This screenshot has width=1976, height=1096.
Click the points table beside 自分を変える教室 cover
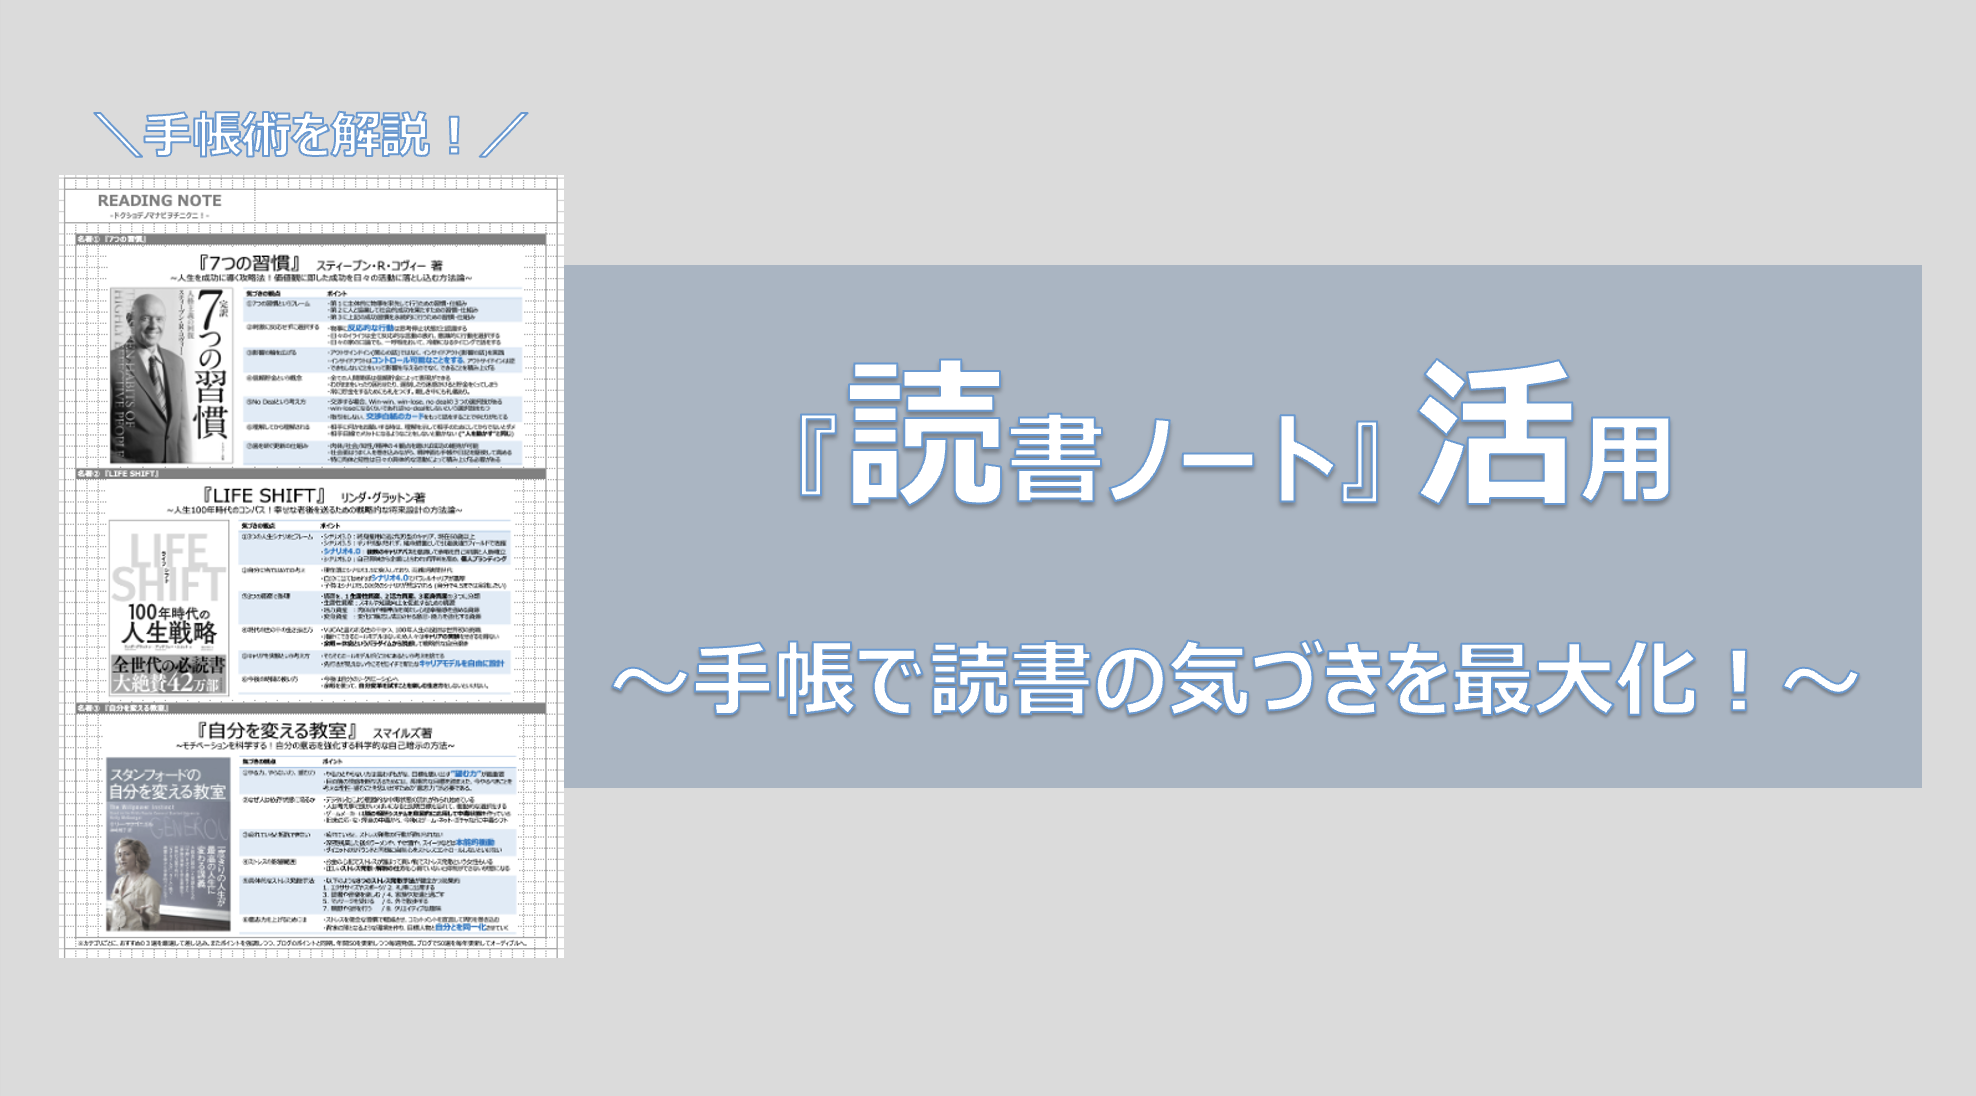coord(378,845)
